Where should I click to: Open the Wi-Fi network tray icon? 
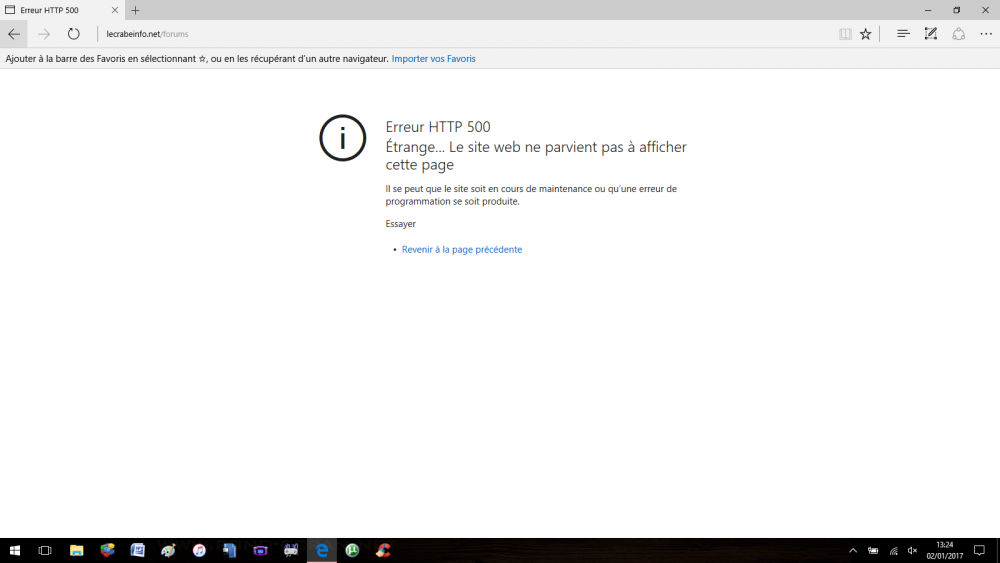(x=893, y=550)
